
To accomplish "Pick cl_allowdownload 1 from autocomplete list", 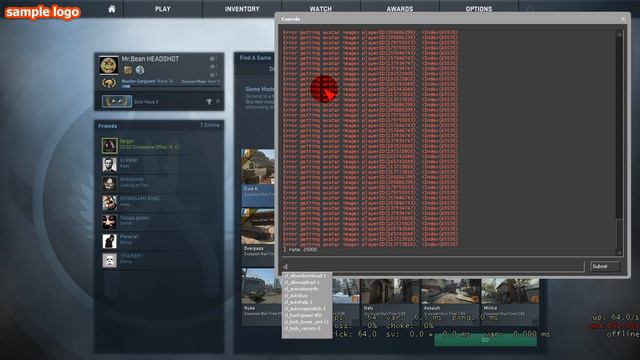I will (305, 276).
